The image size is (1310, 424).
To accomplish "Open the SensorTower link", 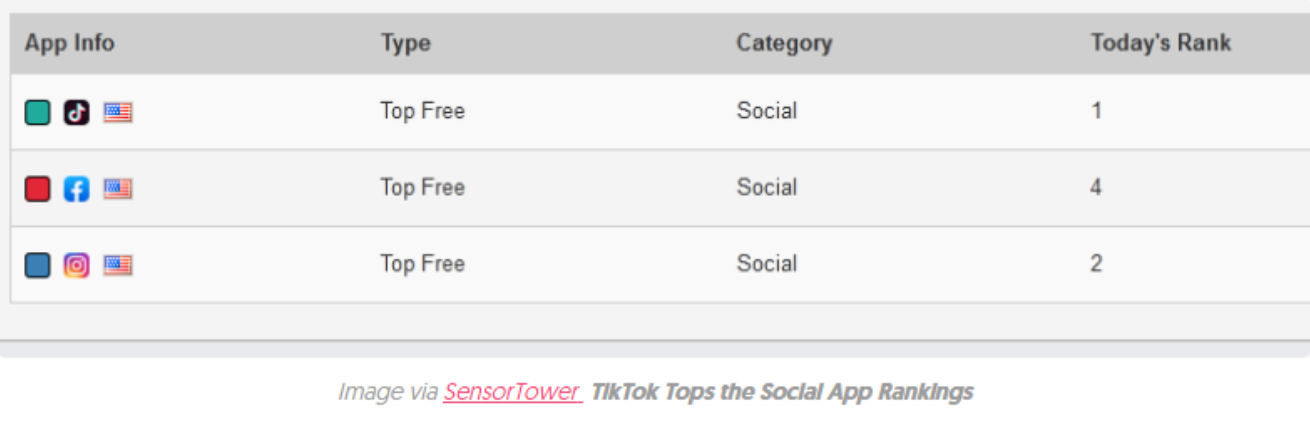I will click(513, 391).
